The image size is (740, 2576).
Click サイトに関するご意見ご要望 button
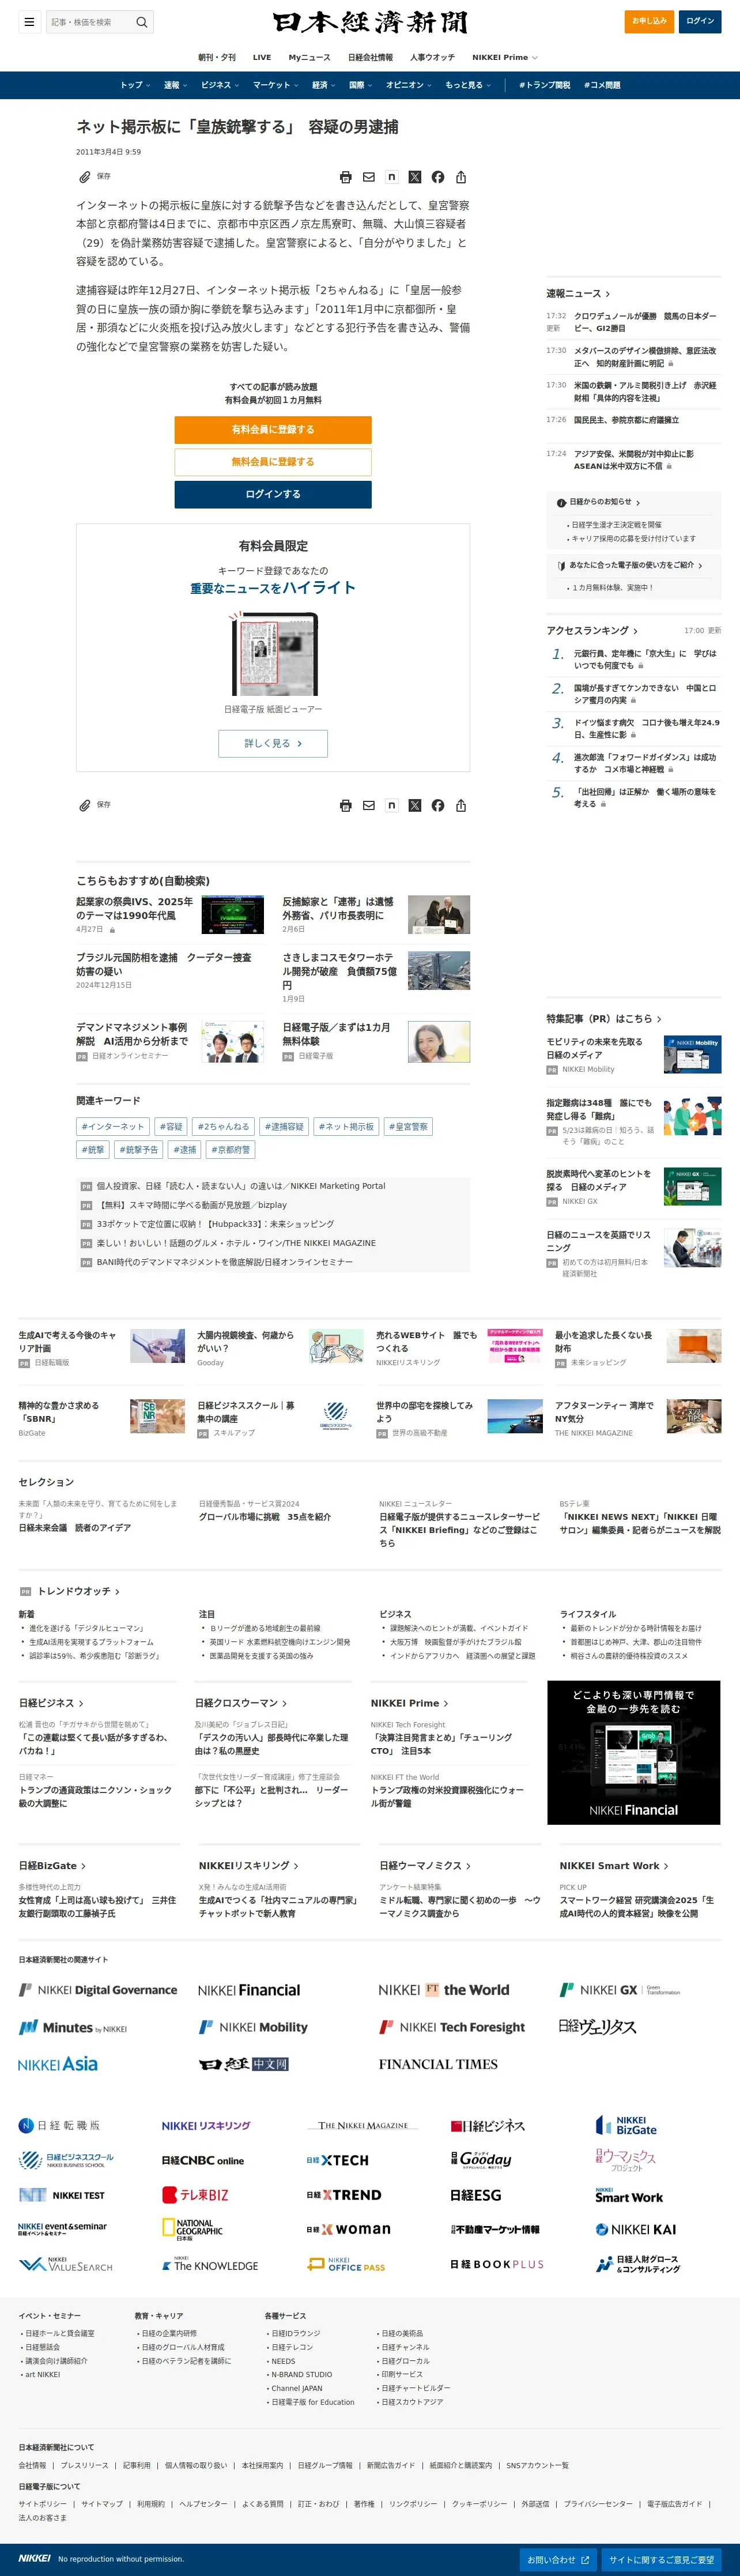(661, 2559)
